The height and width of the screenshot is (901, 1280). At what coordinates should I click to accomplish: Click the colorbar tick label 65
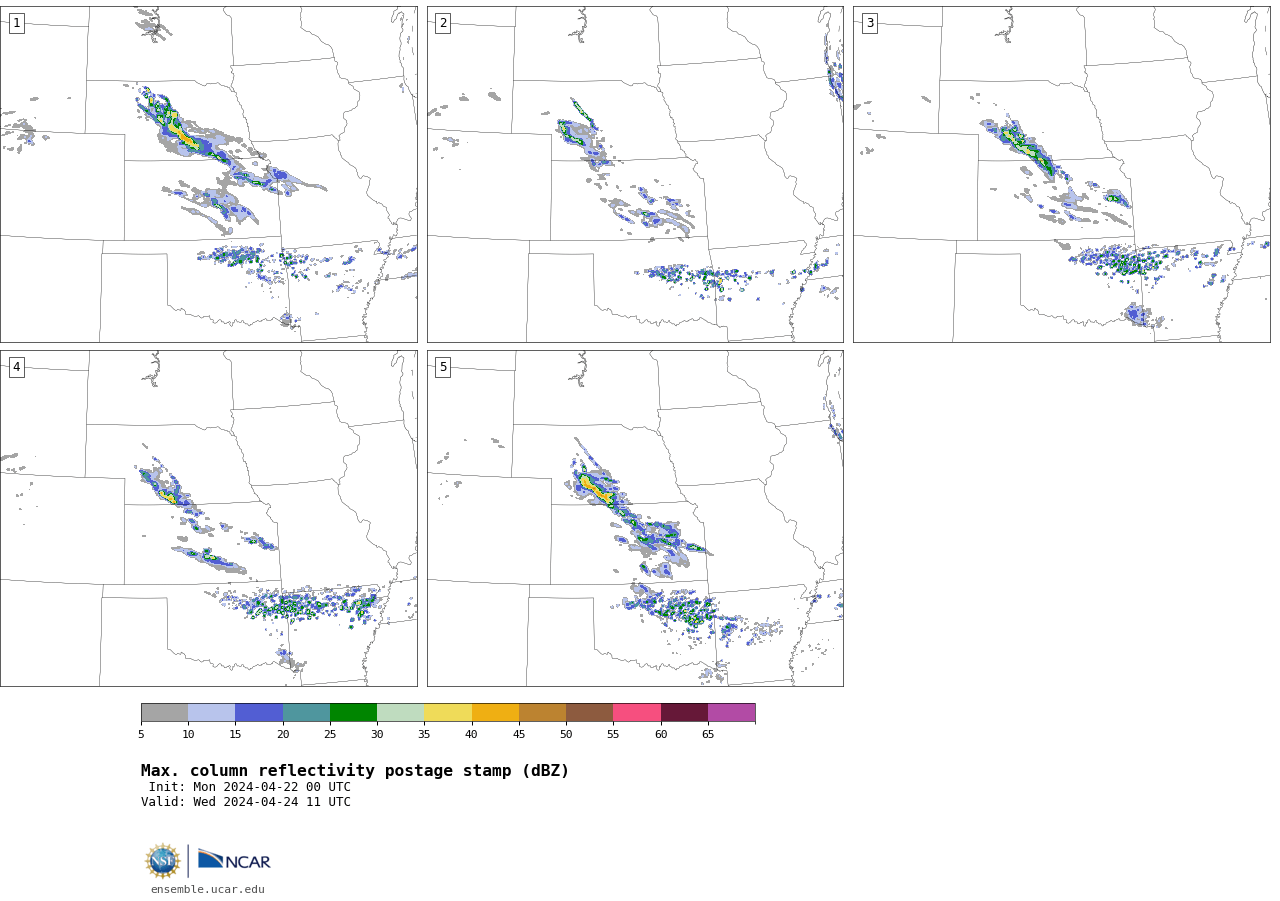pyautogui.click(x=708, y=735)
